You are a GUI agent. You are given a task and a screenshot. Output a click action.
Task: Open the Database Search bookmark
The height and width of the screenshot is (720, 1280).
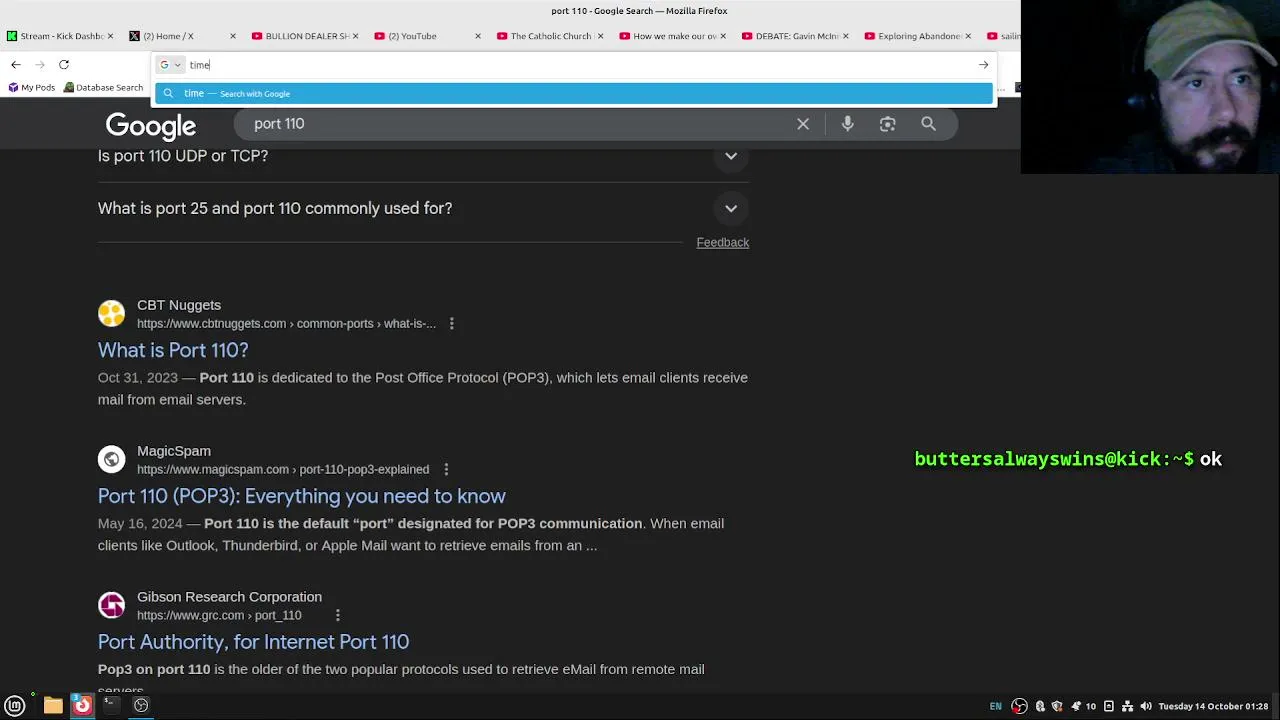103,88
